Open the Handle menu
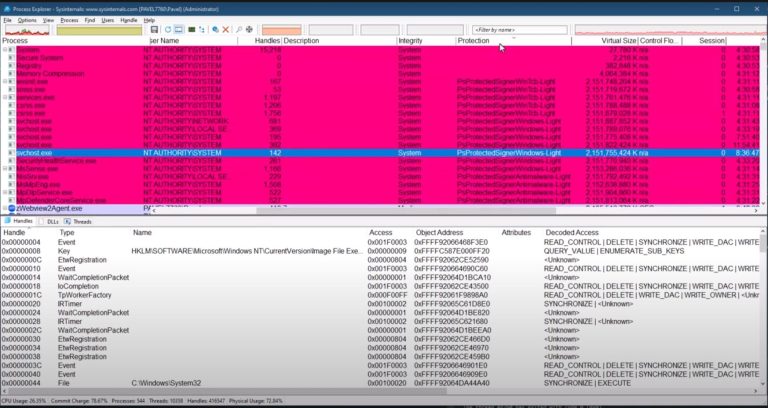 tap(126, 20)
